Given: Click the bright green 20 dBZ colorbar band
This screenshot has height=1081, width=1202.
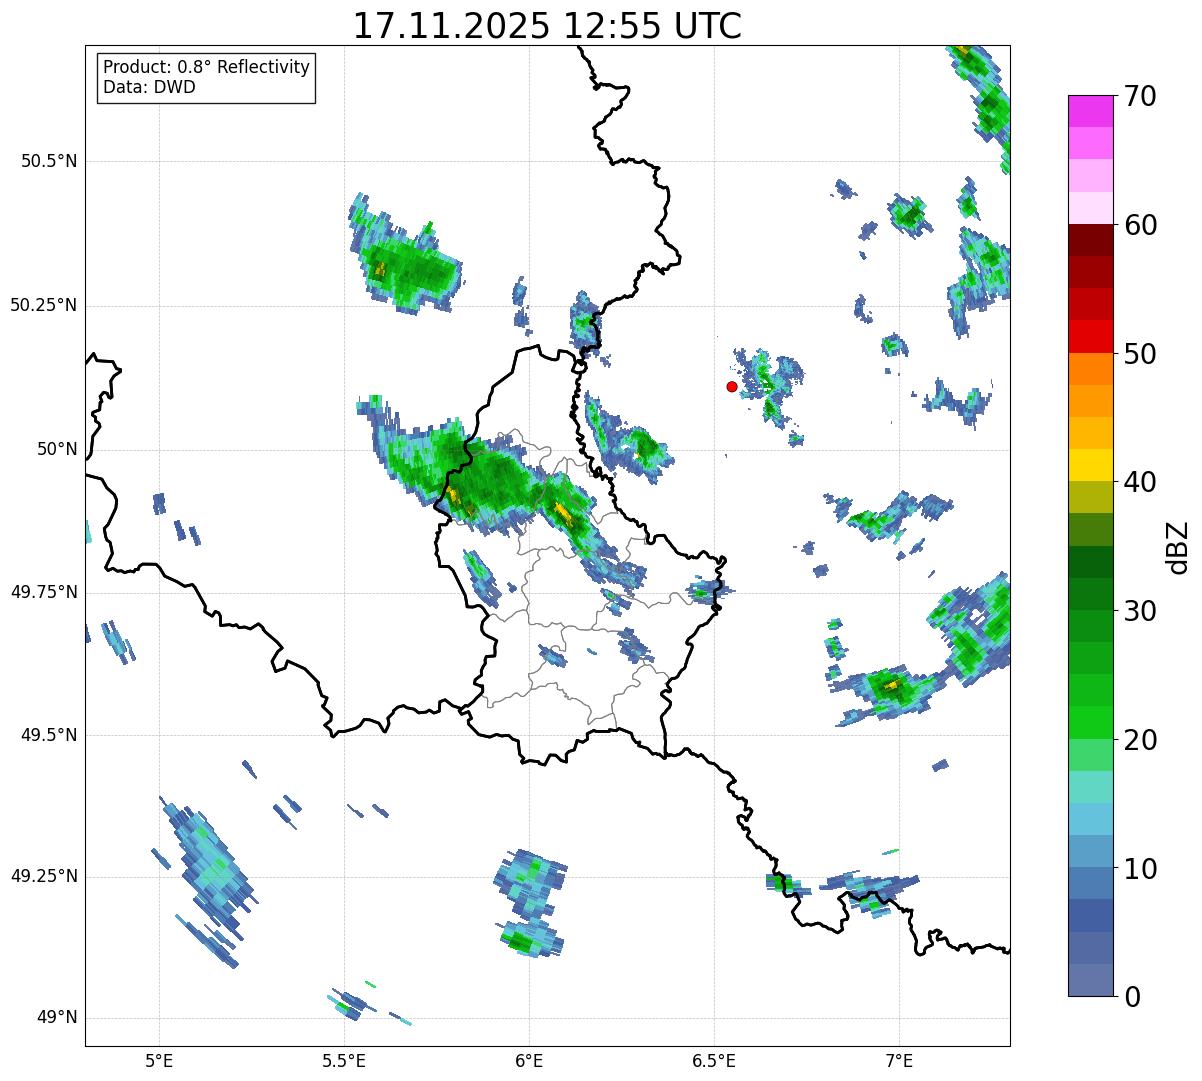Looking at the screenshot, I should point(1090,722).
